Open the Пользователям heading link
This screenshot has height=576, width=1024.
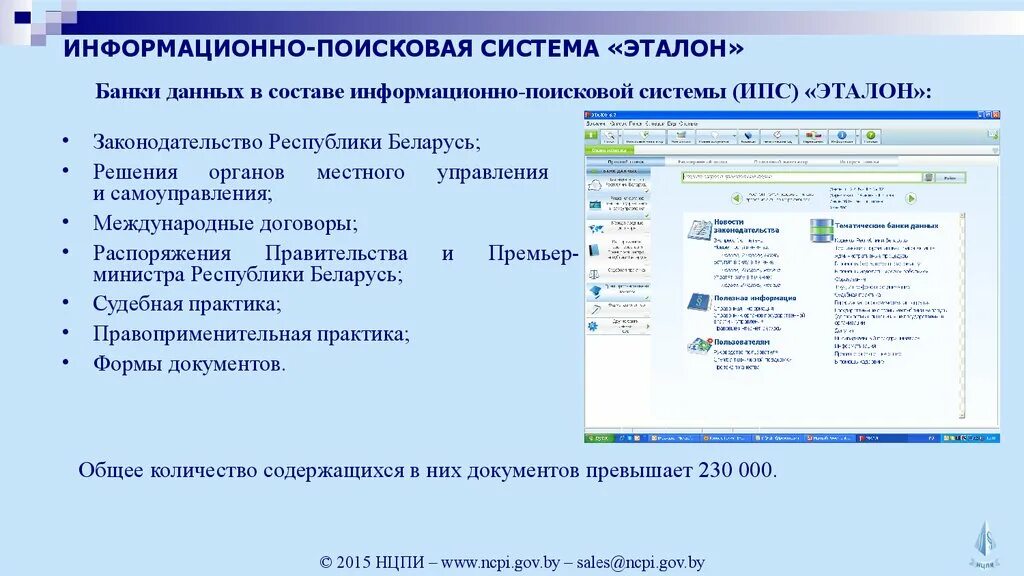(x=741, y=342)
